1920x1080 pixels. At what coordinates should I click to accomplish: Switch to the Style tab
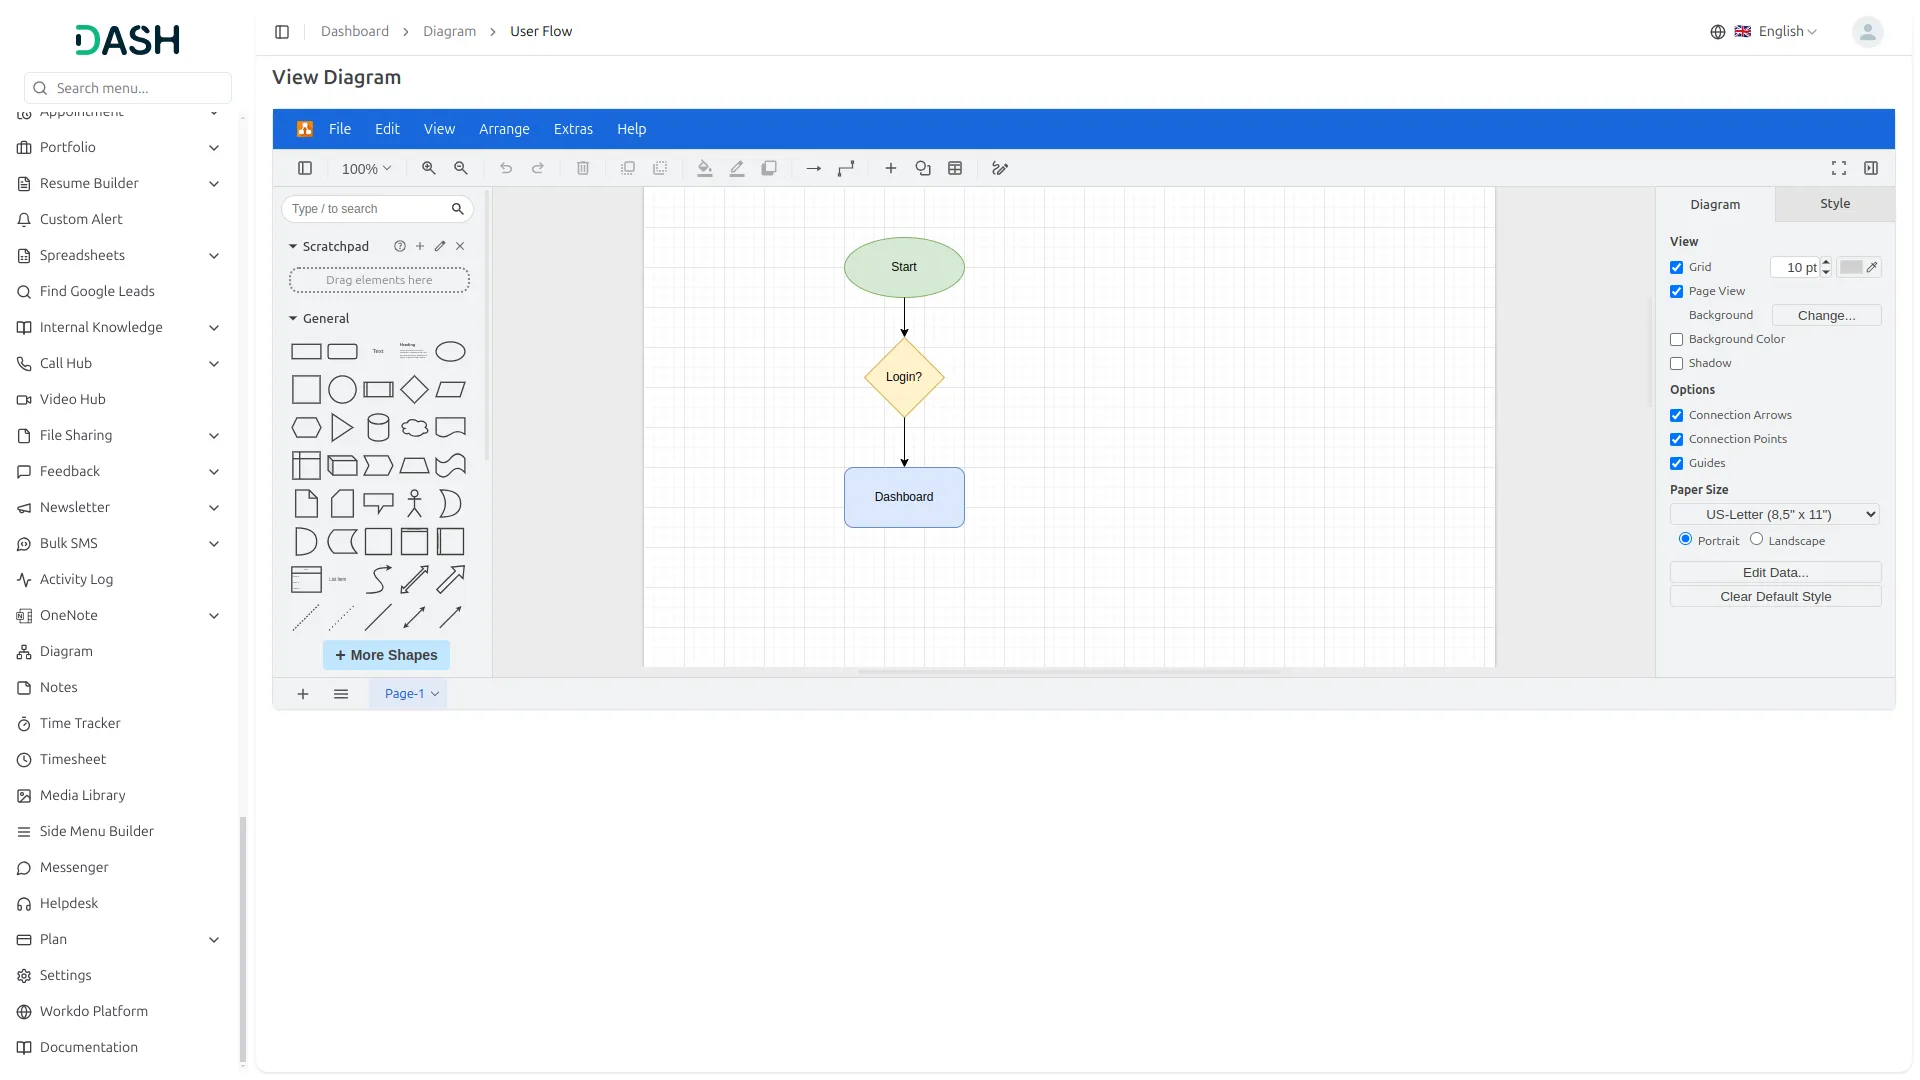[x=1835, y=204]
